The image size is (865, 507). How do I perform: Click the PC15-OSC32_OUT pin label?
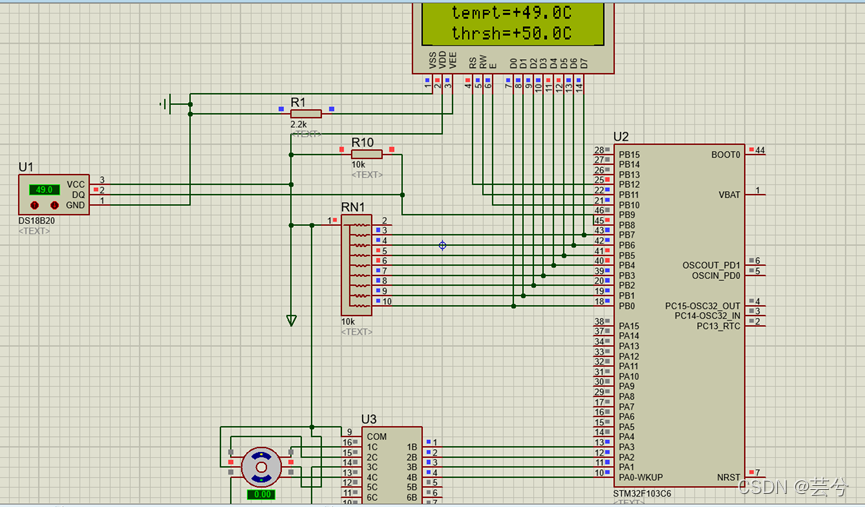703,306
